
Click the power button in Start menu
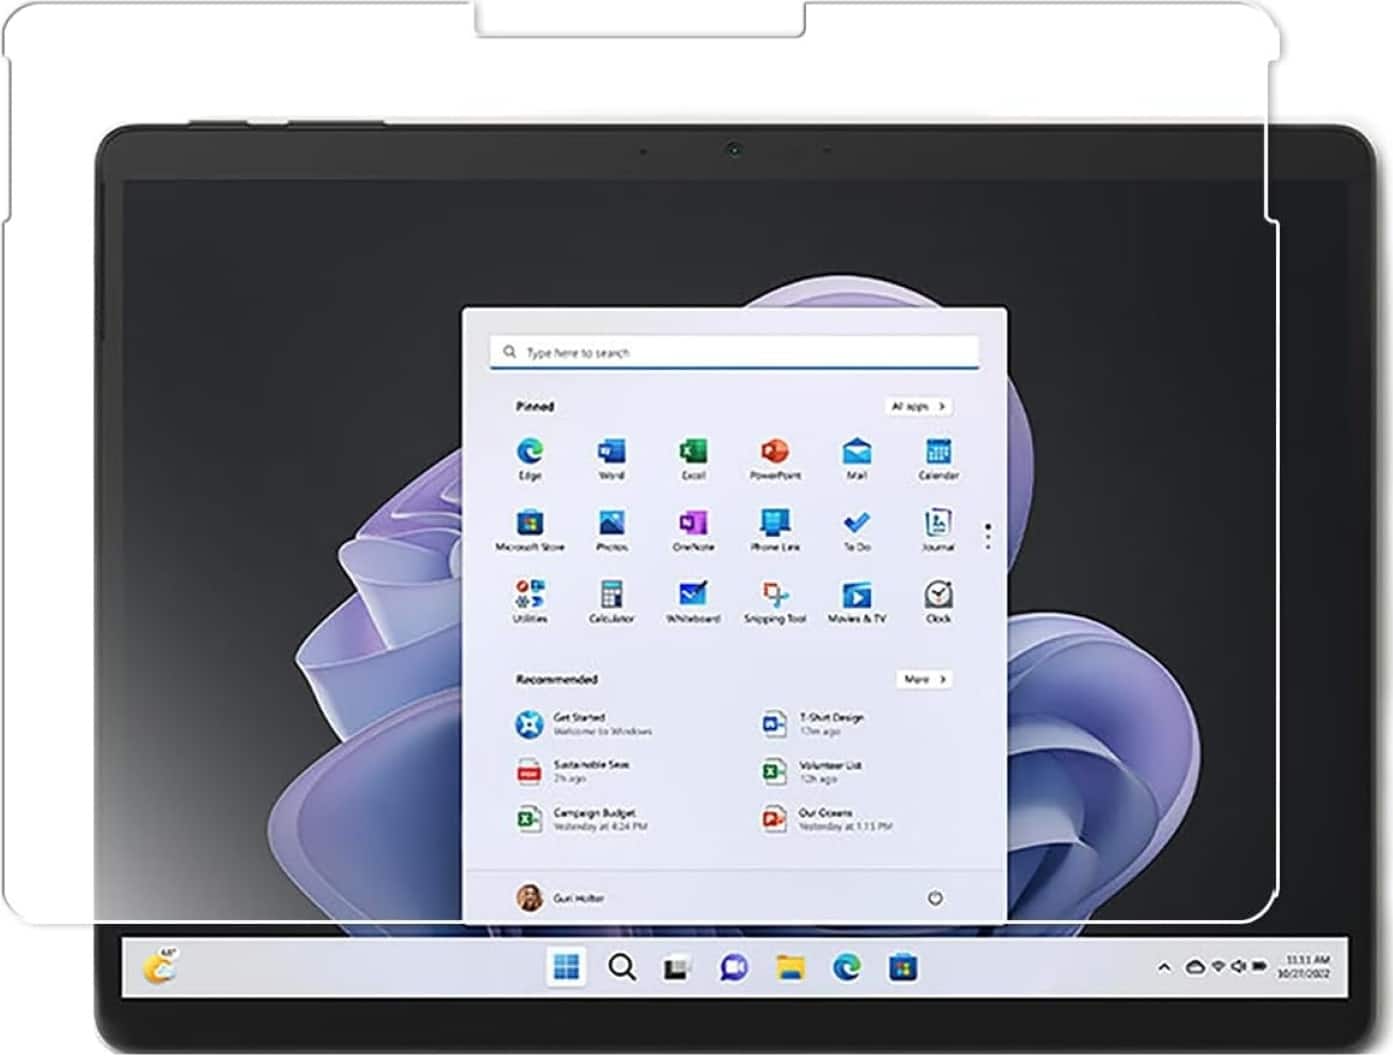[935, 898]
